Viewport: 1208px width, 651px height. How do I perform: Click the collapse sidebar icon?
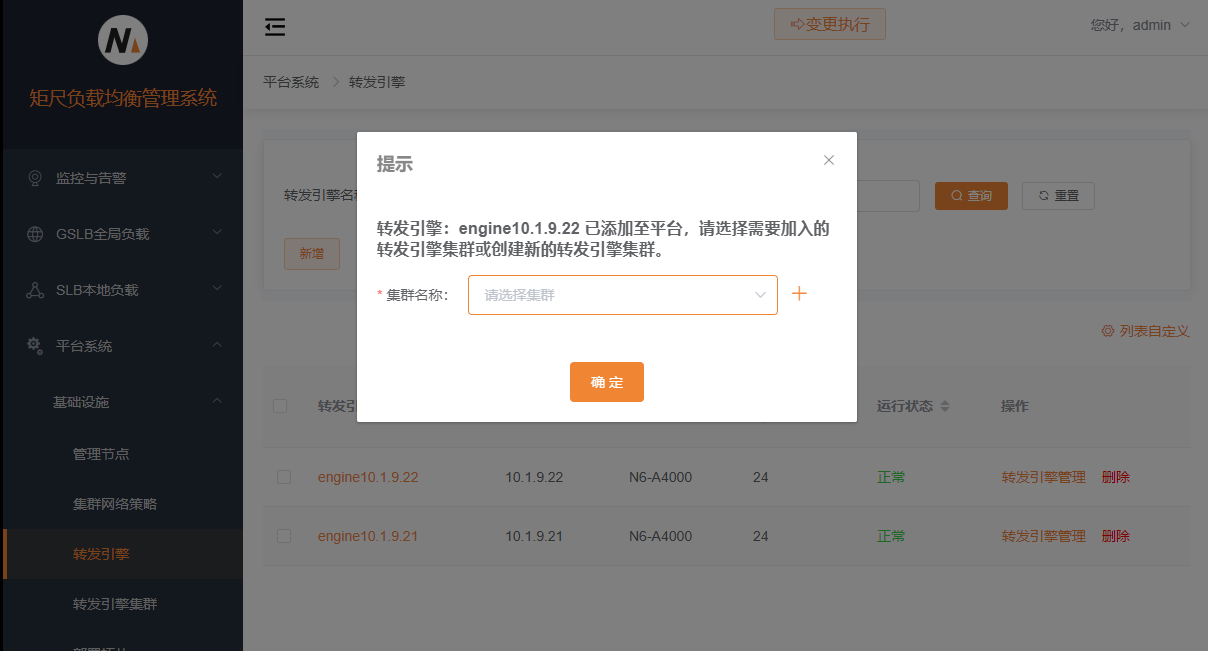275,27
